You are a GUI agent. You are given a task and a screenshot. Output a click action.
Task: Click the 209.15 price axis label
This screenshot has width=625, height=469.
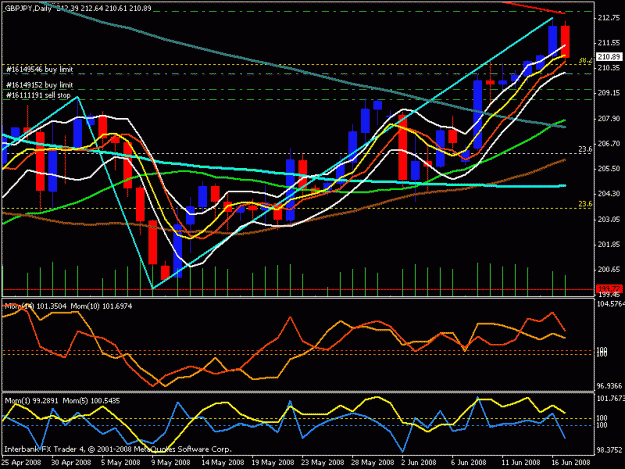click(609, 93)
